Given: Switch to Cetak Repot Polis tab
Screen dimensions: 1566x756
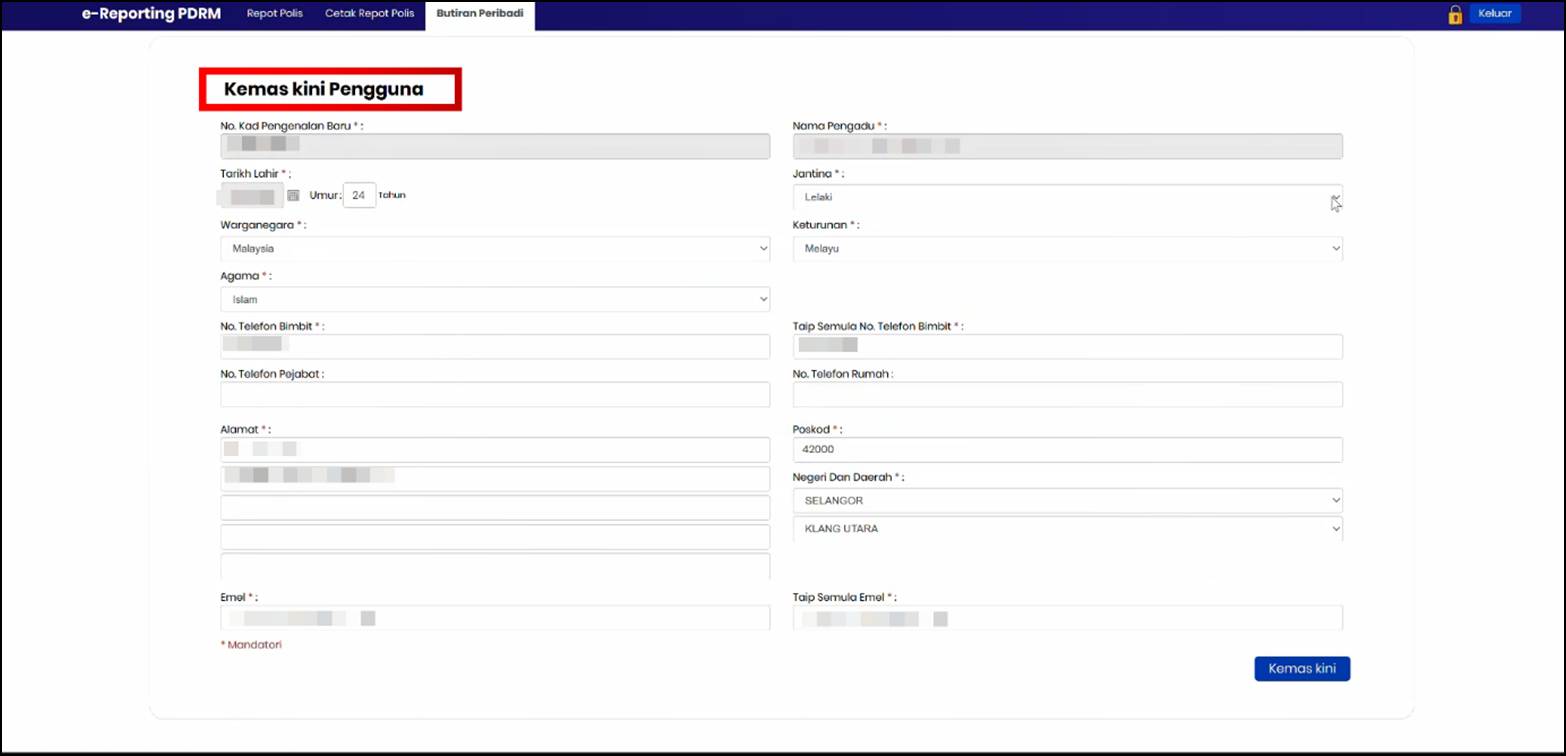Looking at the screenshot, I should (x=370, y=14).
